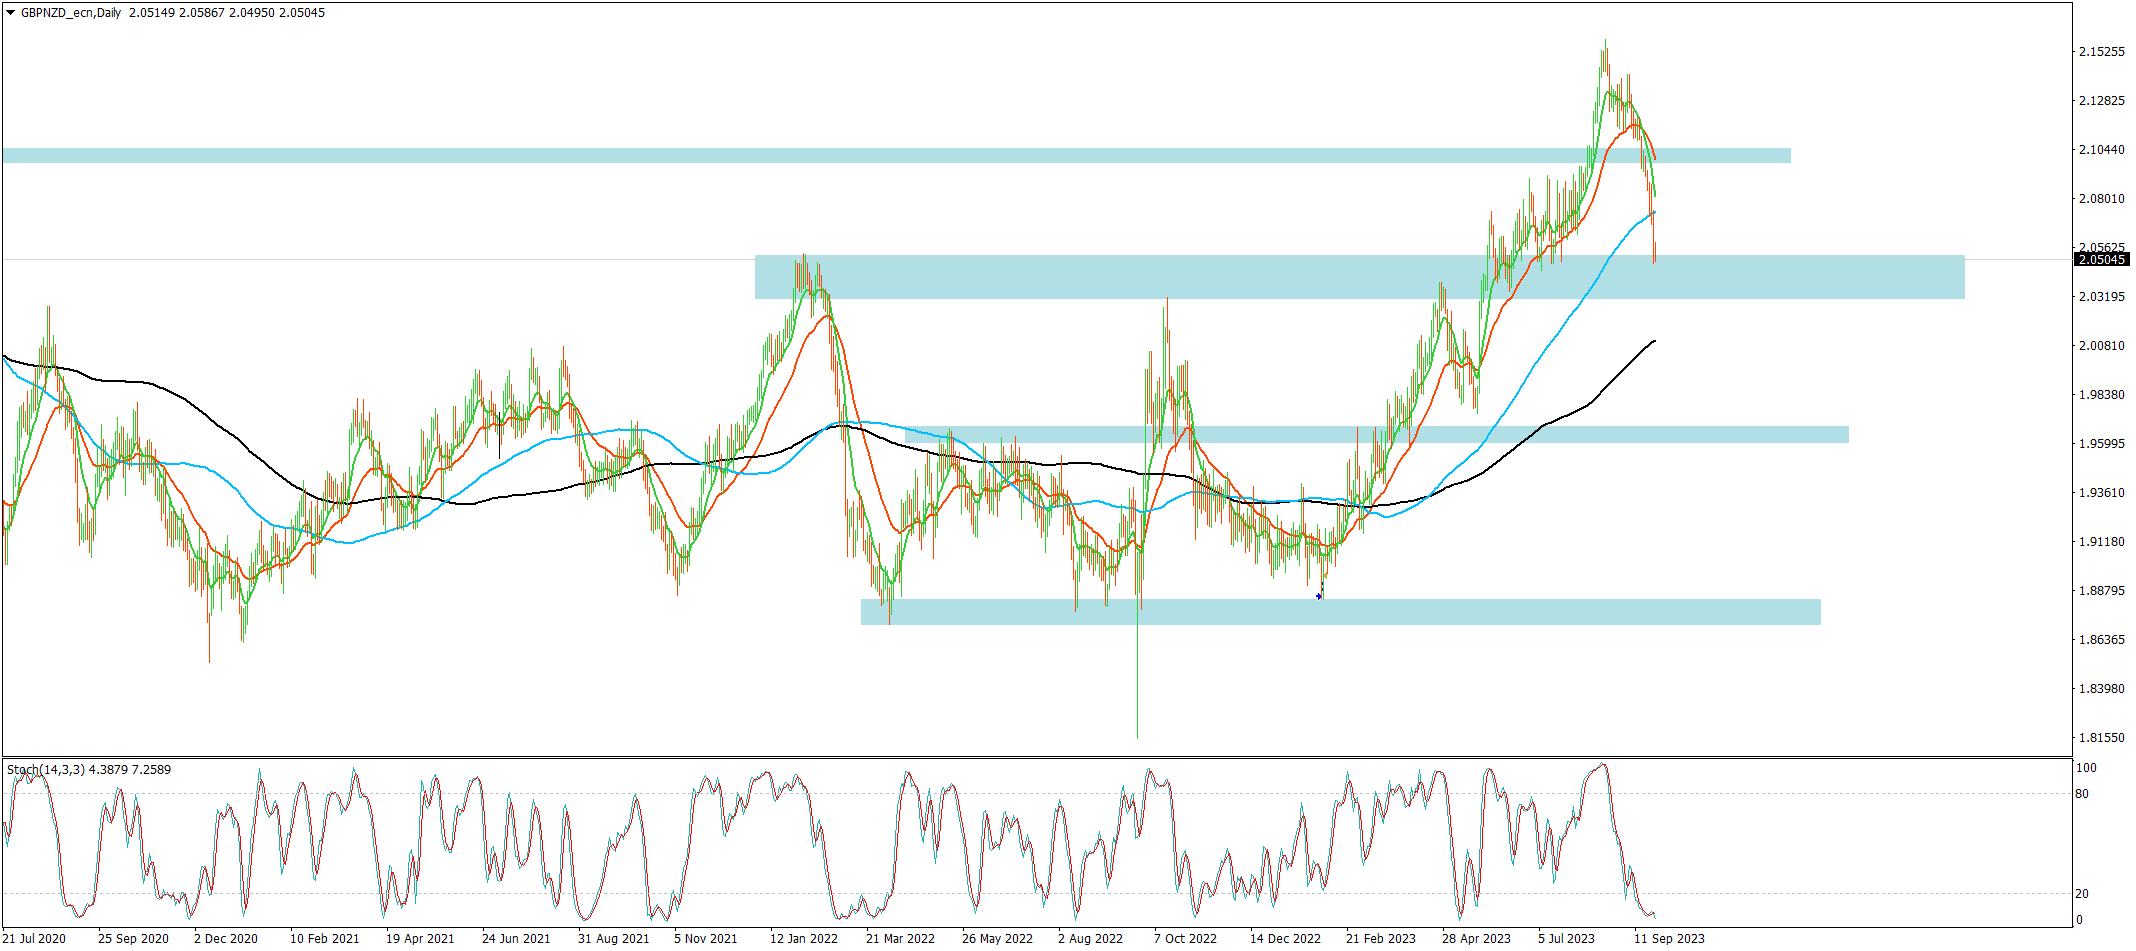
Task: Click the 31 Aug 2021 date label
Action: (613, 939)
